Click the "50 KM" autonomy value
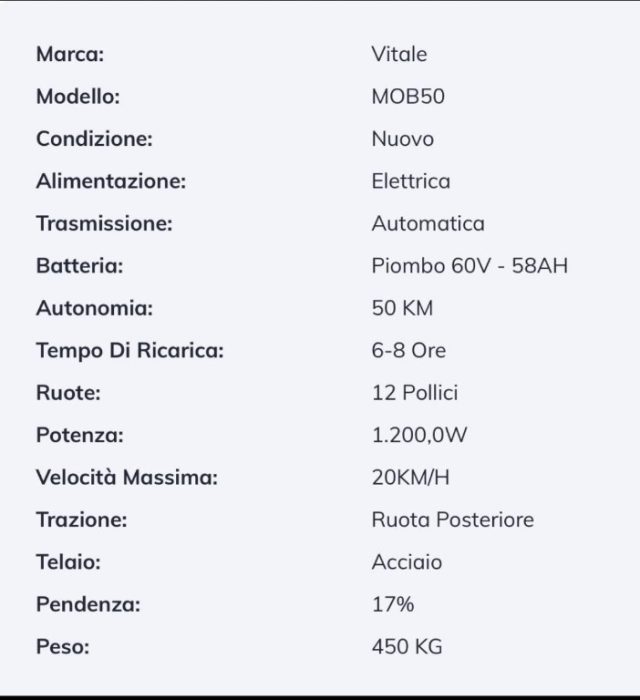This screenshot has height=700, width=640. [402, 308]
